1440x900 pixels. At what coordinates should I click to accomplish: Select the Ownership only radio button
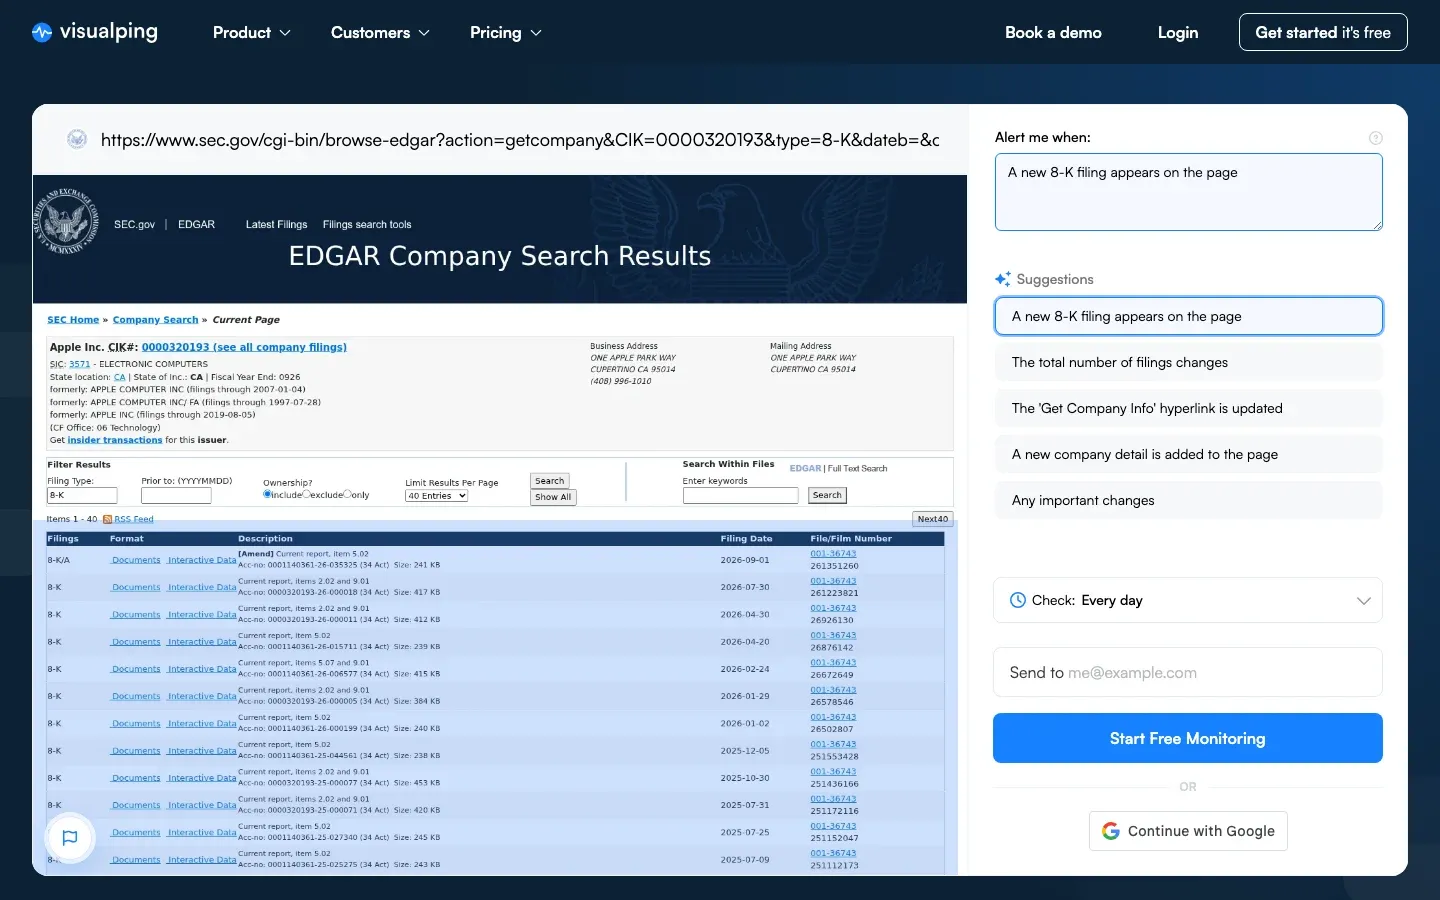pos(347,494)
